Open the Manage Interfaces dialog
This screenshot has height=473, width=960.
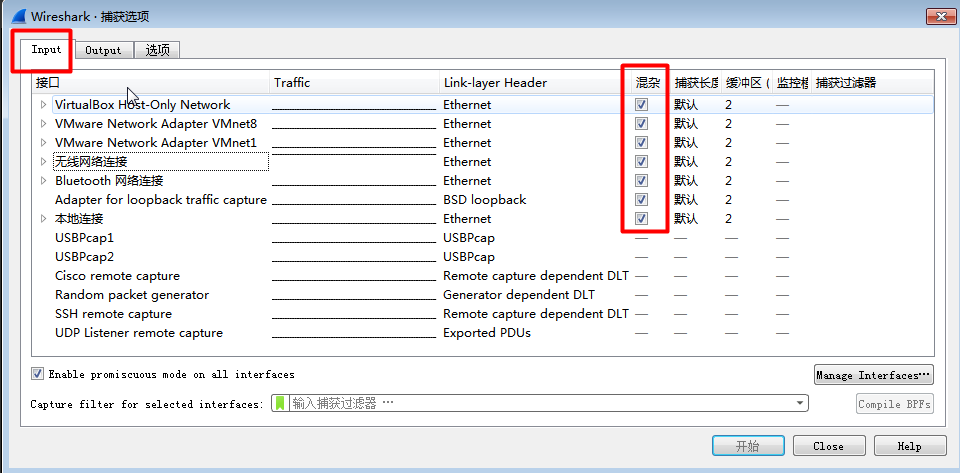pyautogui.click(x=874, y=375)
